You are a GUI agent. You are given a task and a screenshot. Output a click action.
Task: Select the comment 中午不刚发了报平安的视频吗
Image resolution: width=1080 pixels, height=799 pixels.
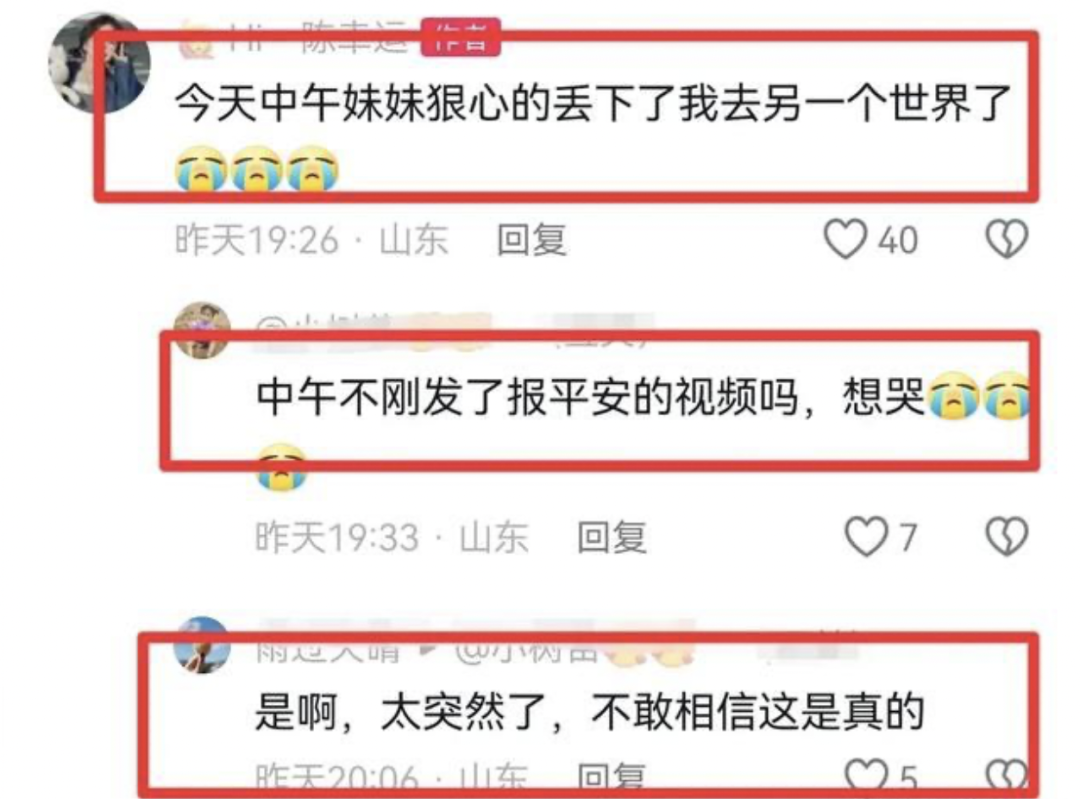tap(527, 397)
